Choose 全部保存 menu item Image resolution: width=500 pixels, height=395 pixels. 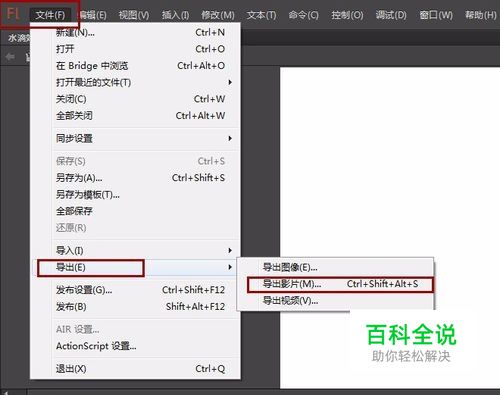click(x=135, y=211)
